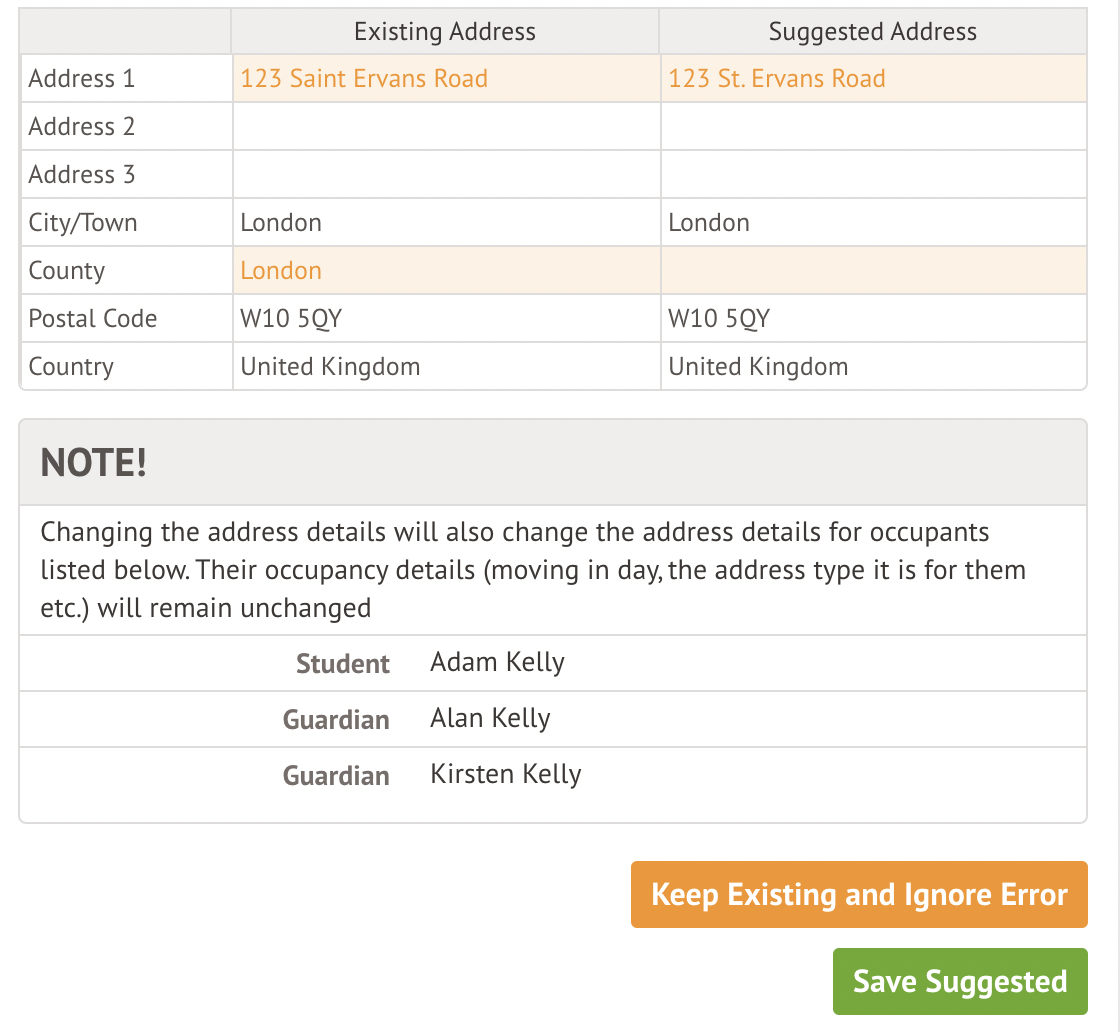The image size is (1120, 1032).
Task: Click existing County value London
Action: coord(281,271)
